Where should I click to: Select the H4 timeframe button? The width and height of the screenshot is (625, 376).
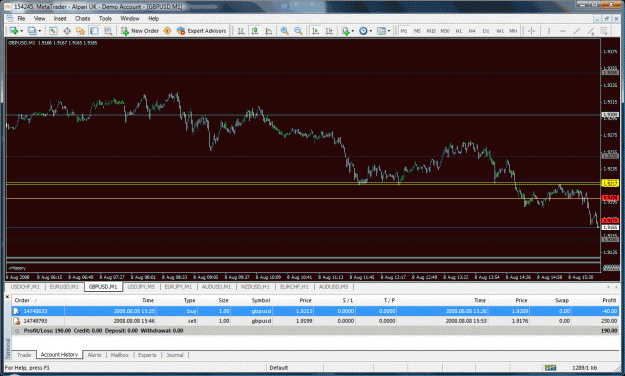[x=472, y=31]
